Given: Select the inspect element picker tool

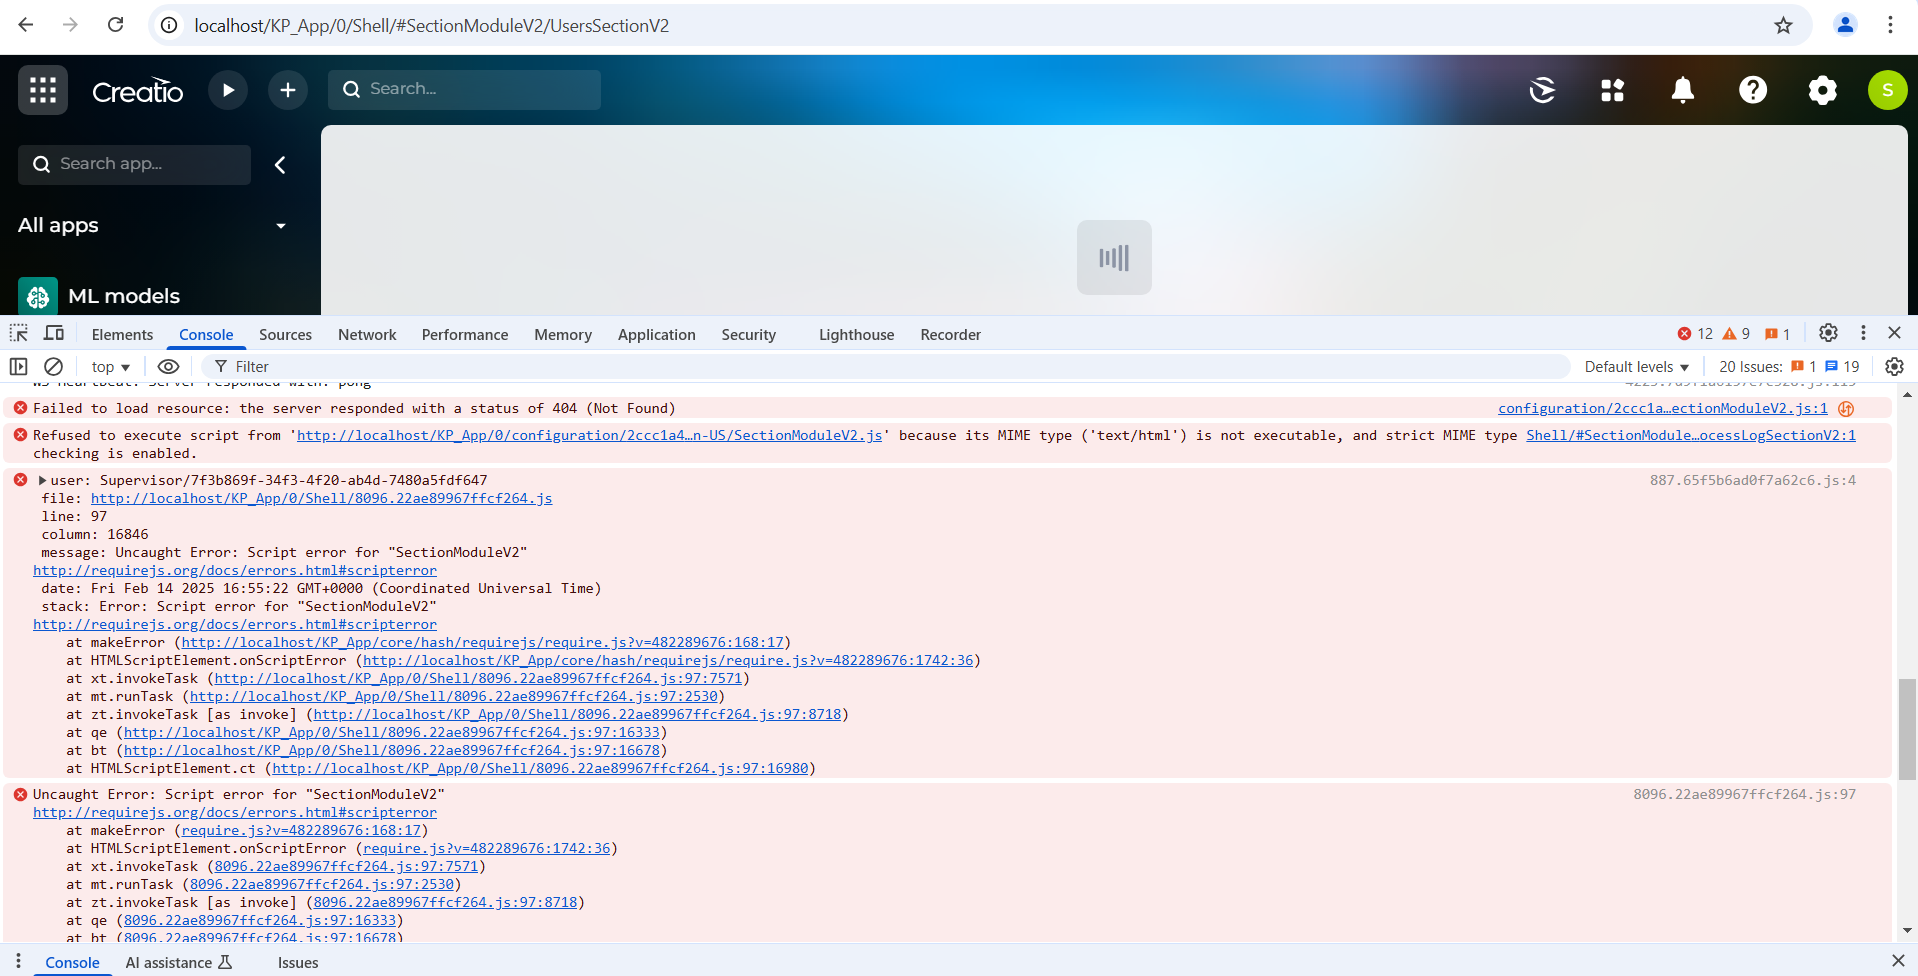Looking at the screenshot, I should [x=19, y=334].
